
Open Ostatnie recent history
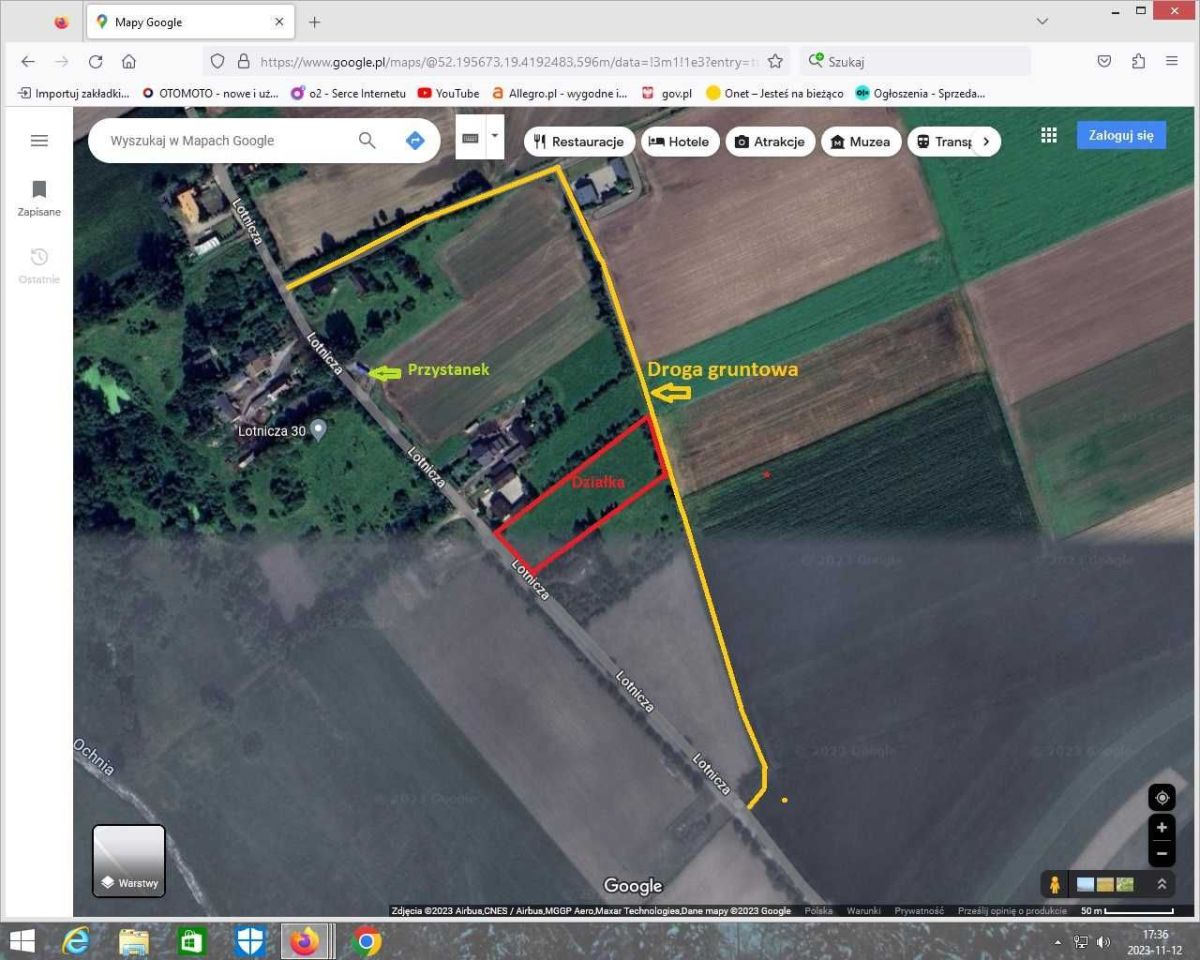tap(39, 266)
